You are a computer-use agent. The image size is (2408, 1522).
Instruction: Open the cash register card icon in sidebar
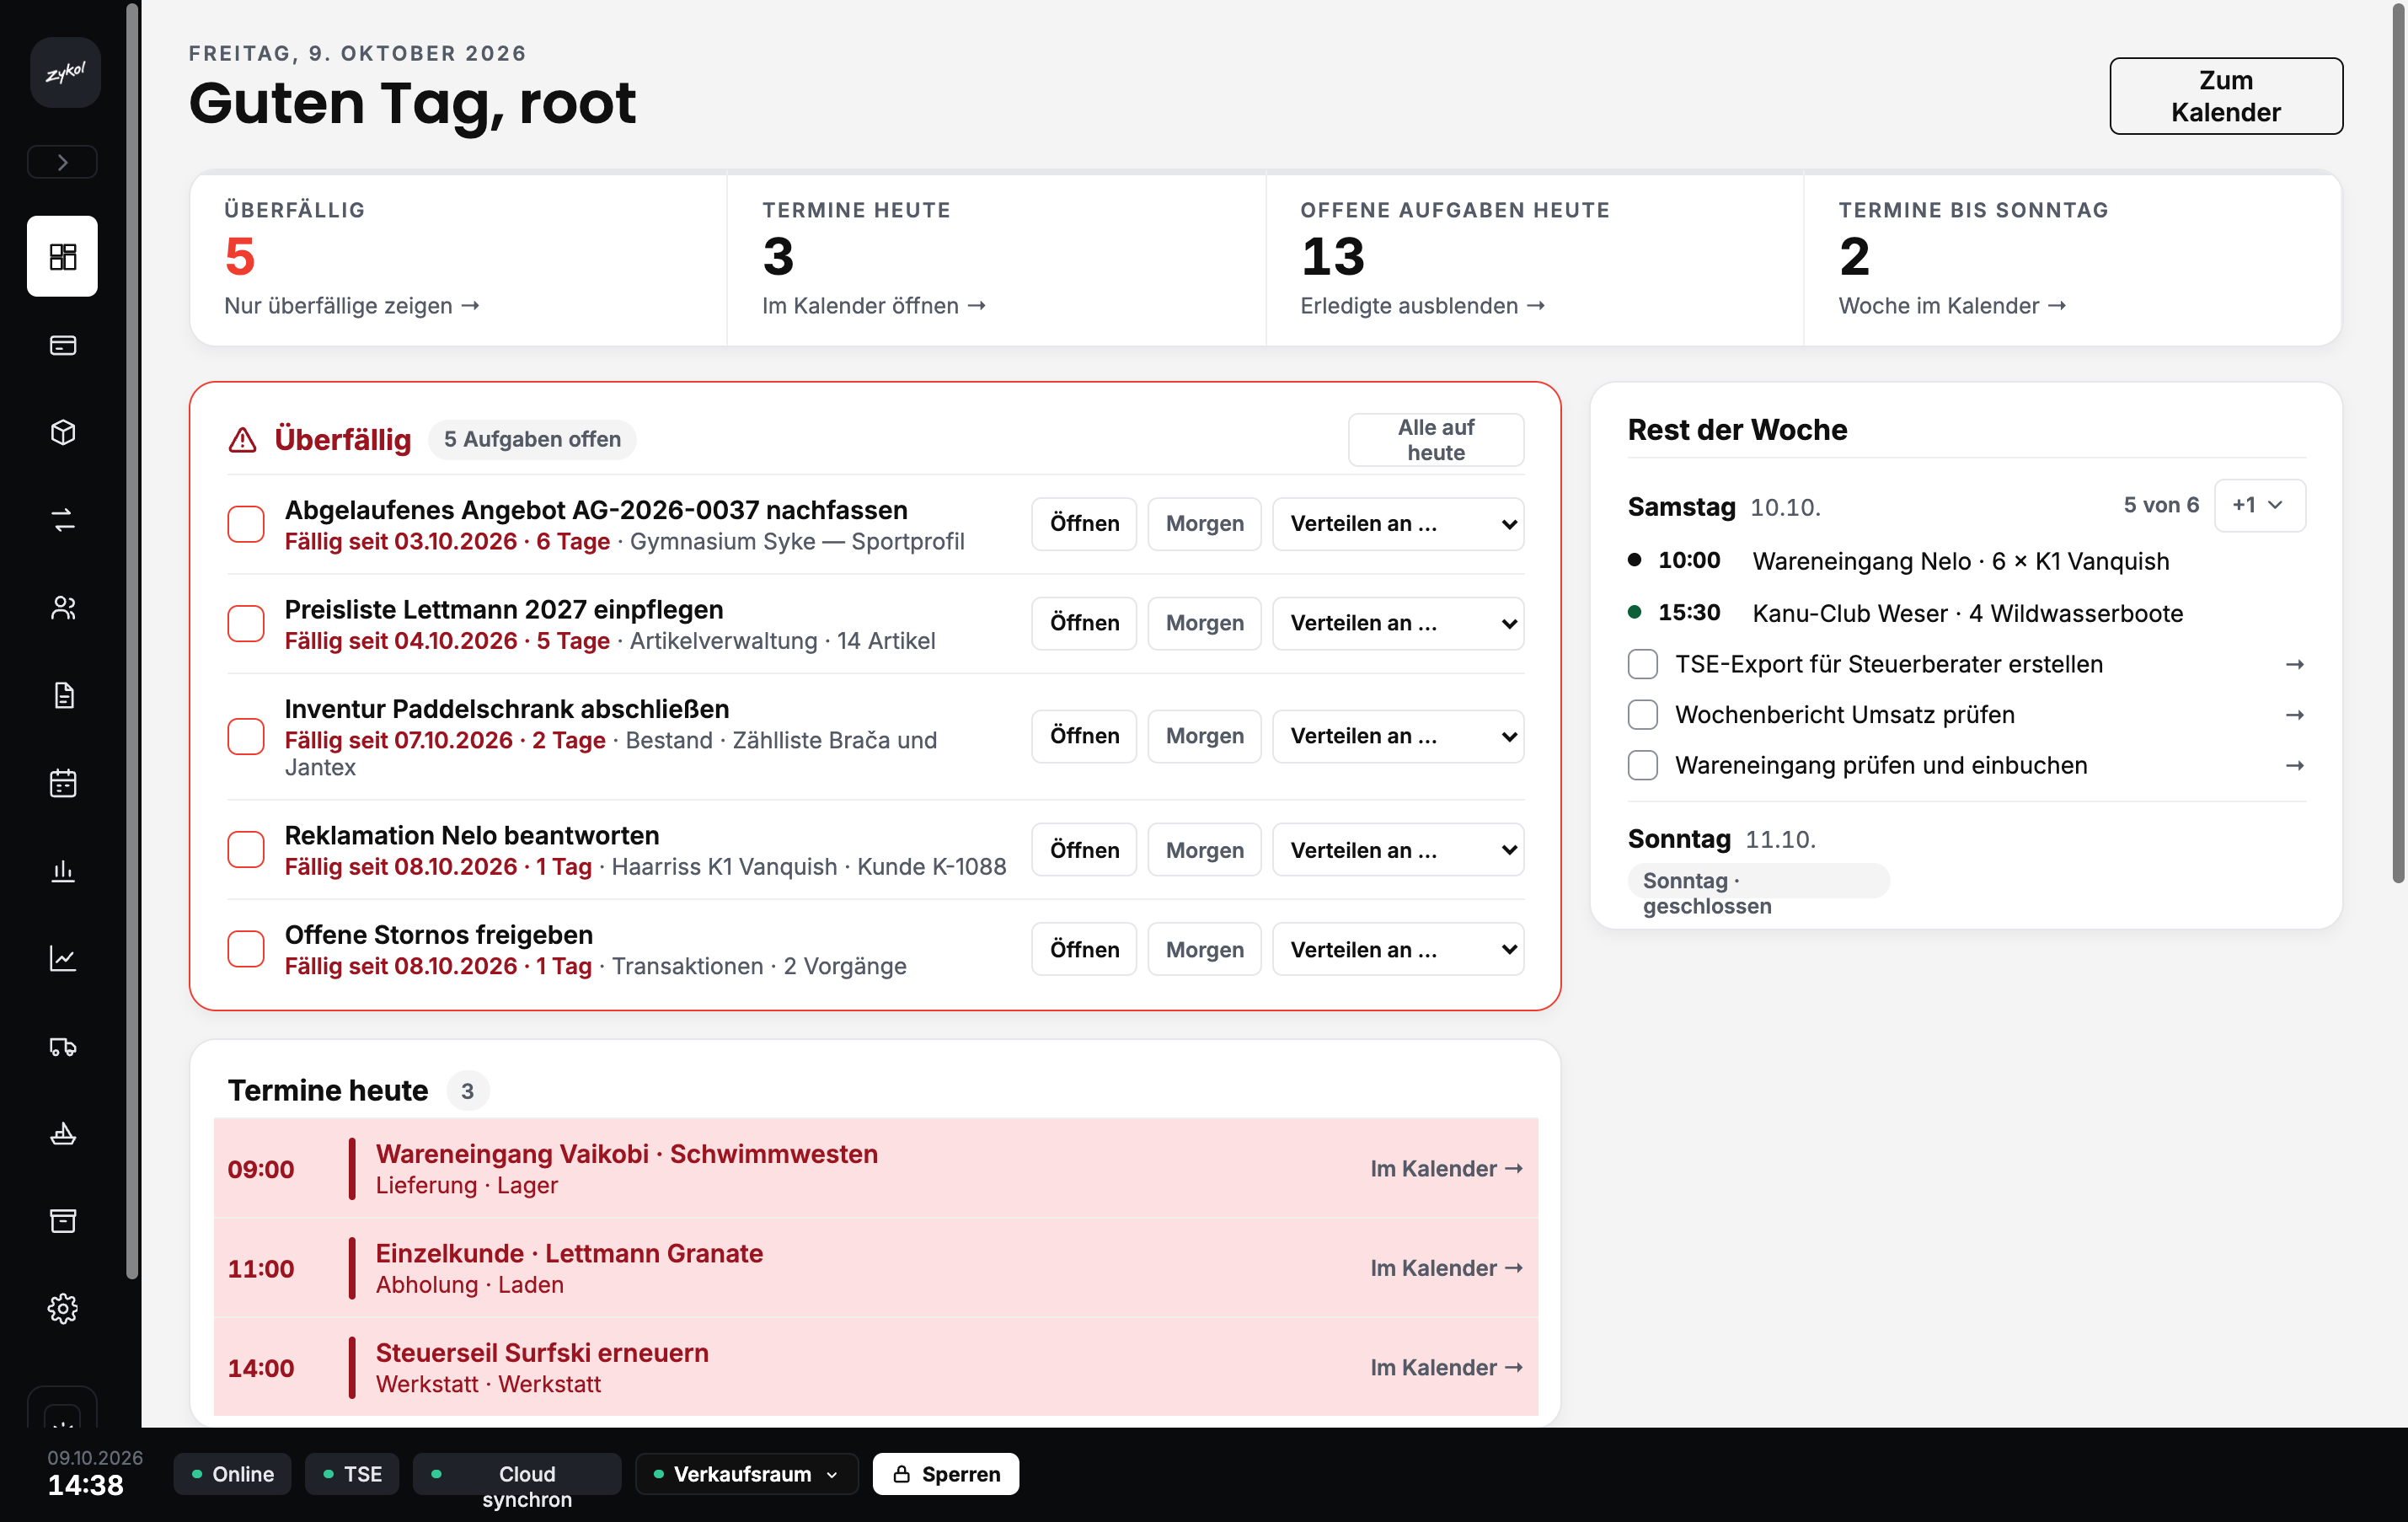pyautogui.click(x=62, y=345)
